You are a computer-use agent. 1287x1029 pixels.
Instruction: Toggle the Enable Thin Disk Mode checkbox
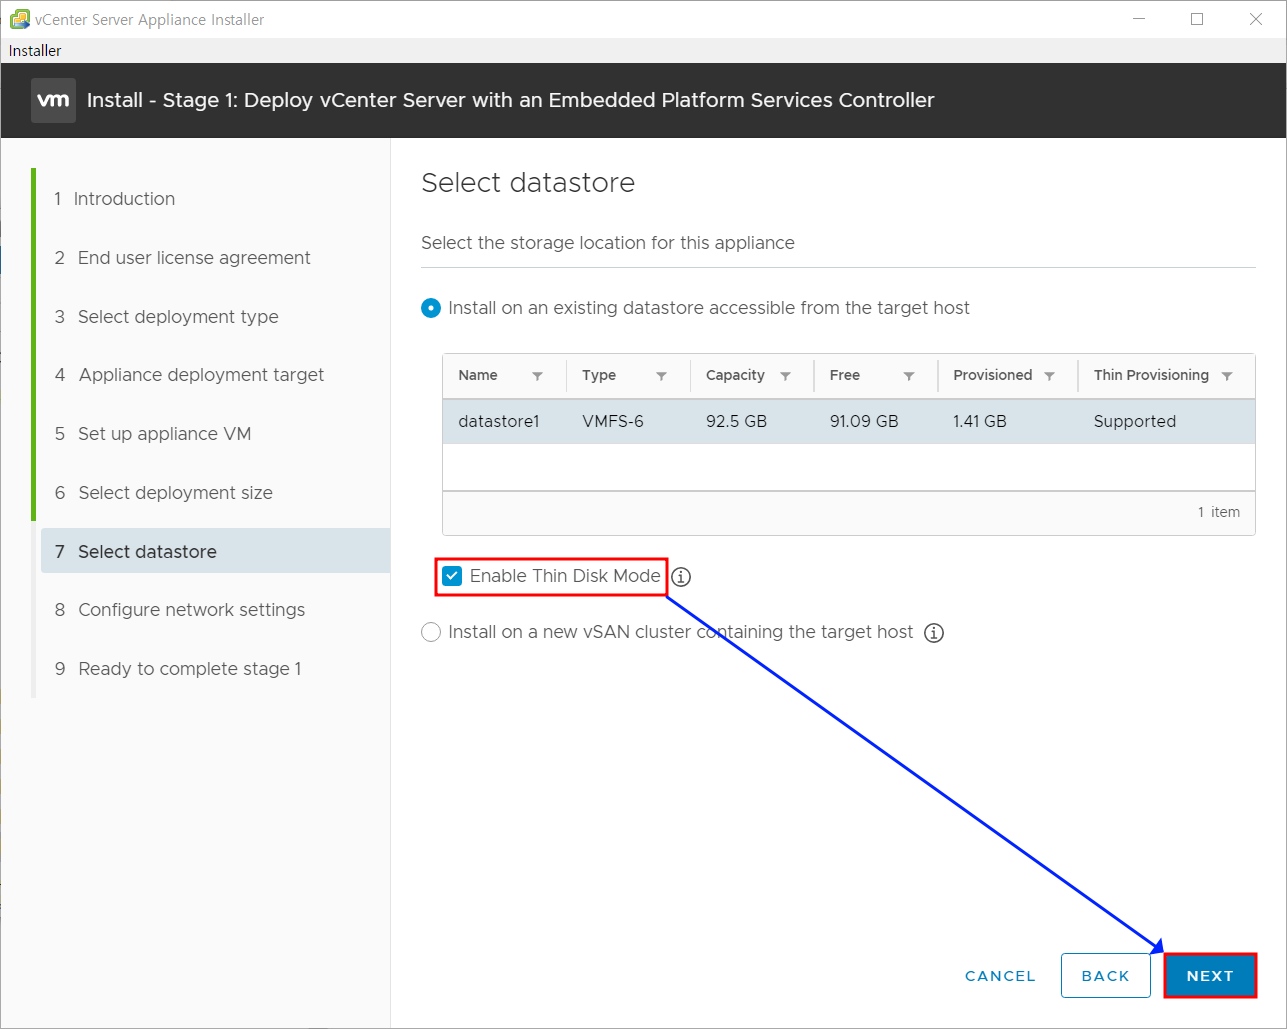tap(452, 576)
